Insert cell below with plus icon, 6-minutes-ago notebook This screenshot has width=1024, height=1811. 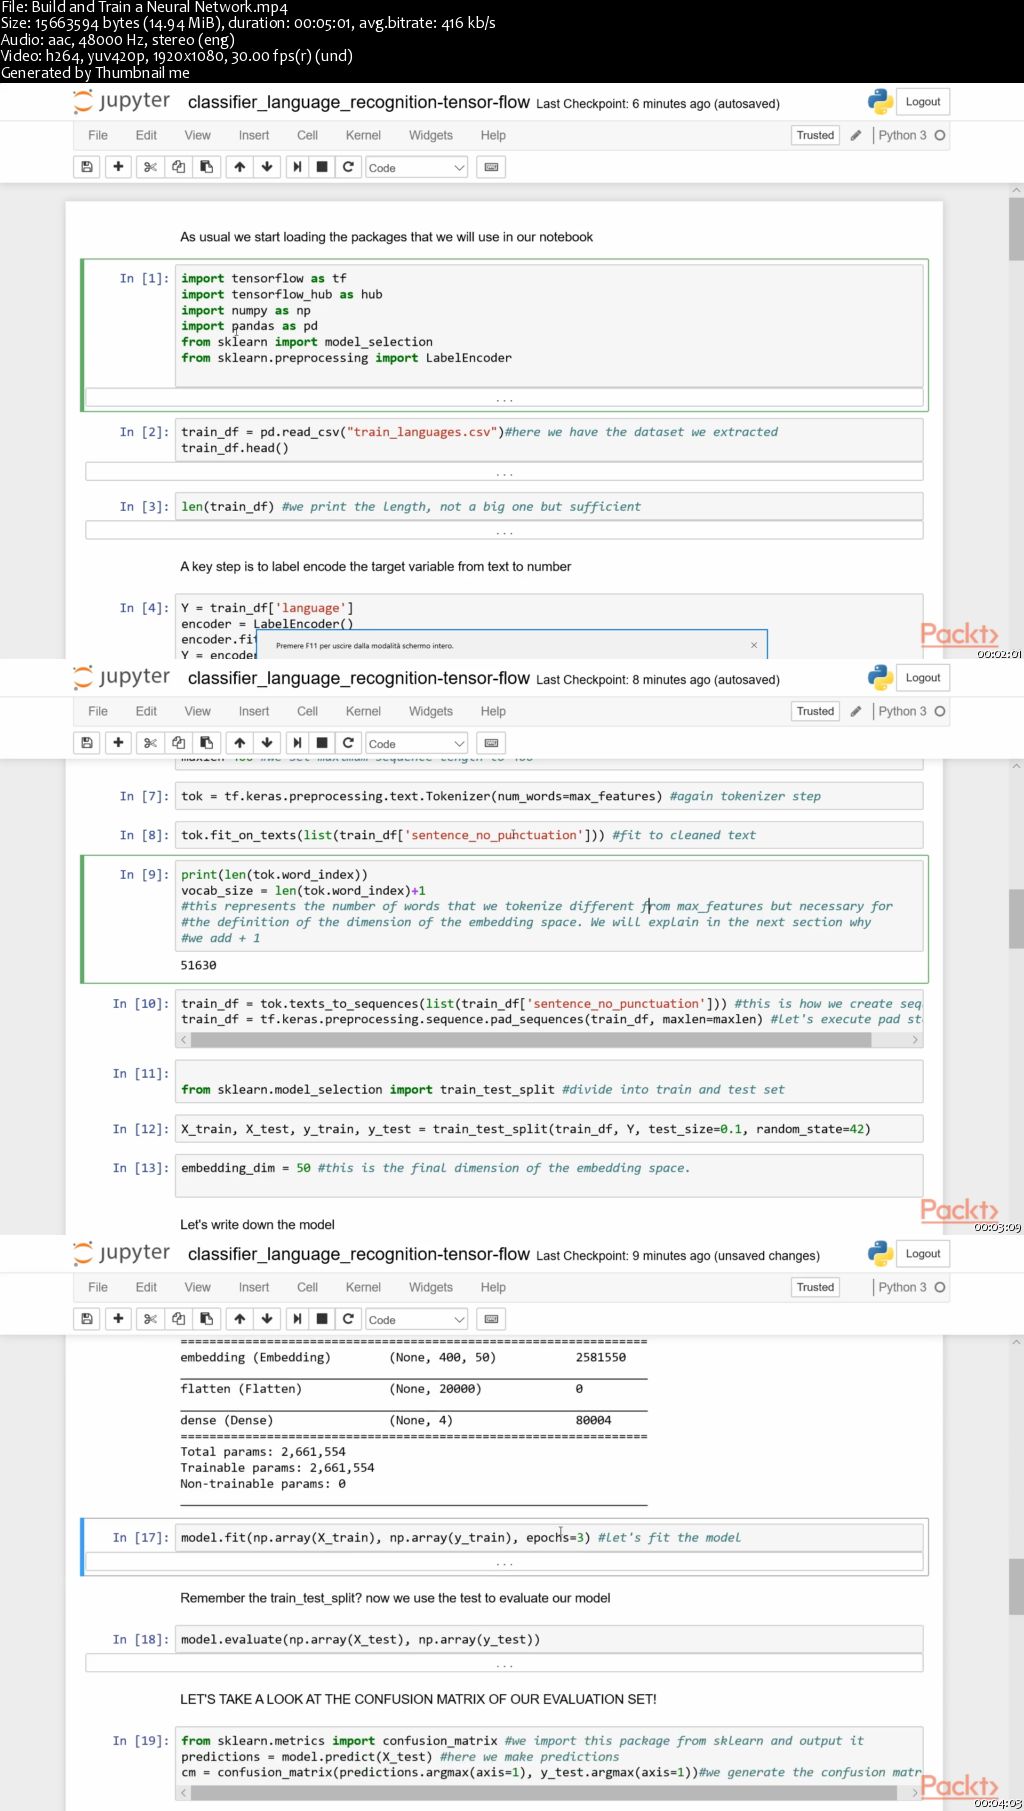point(118,167)
